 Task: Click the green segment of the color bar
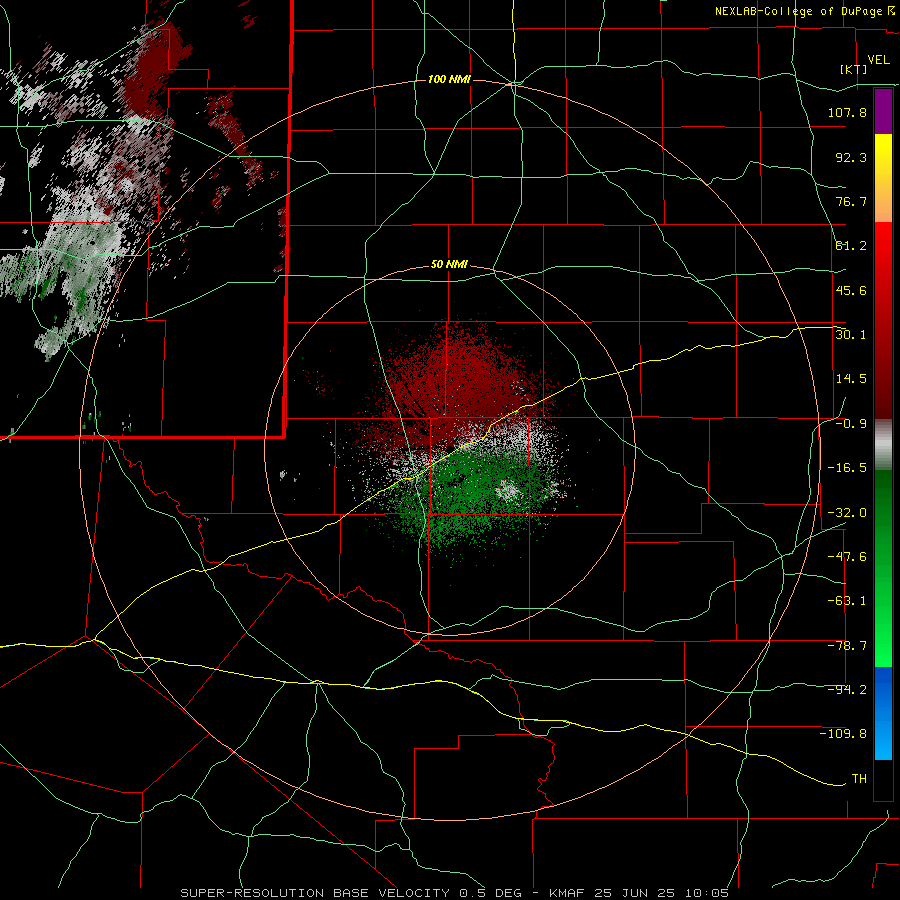click(883, 568)
